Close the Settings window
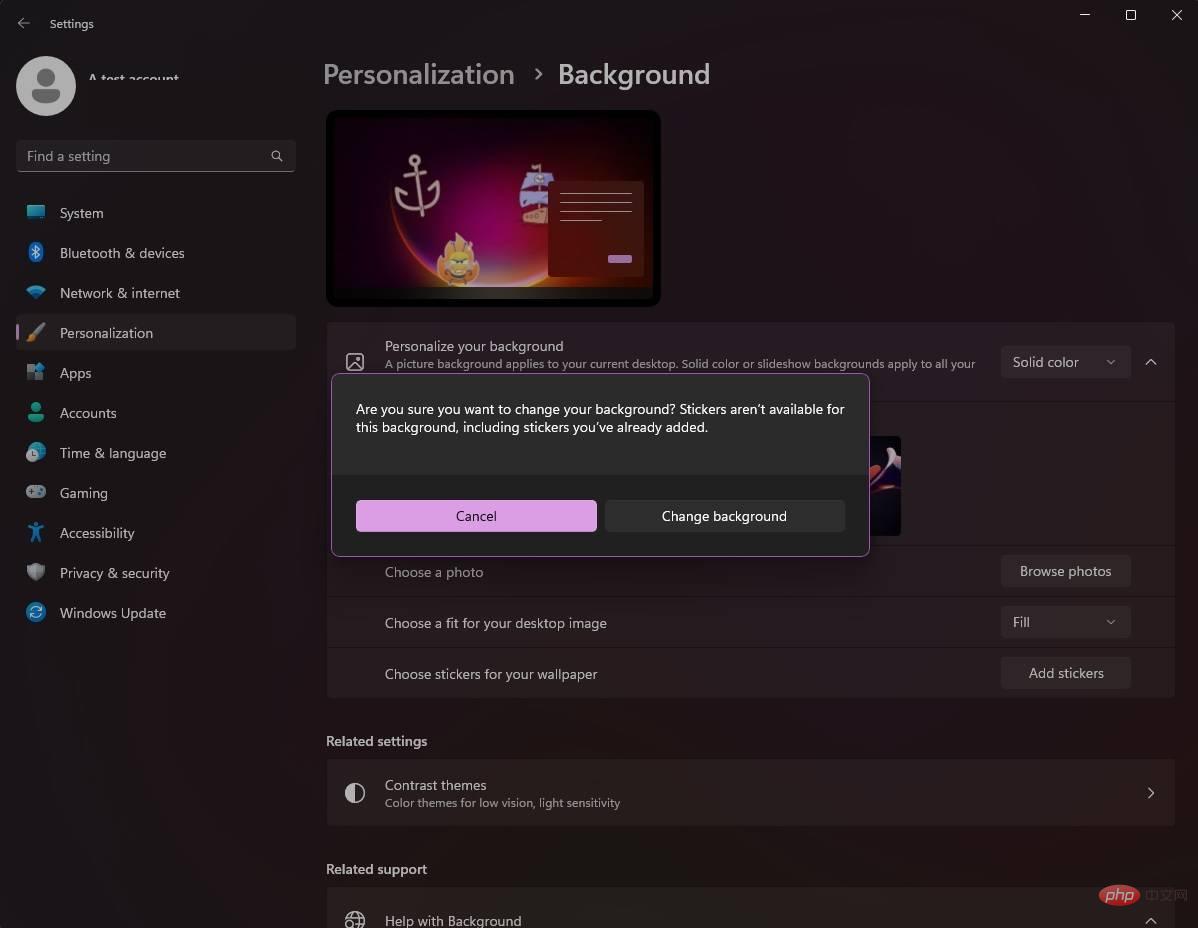Image resolution: width=1198 pixels, height=928 pixels. pyautogui.click(x=1177, y=15)
